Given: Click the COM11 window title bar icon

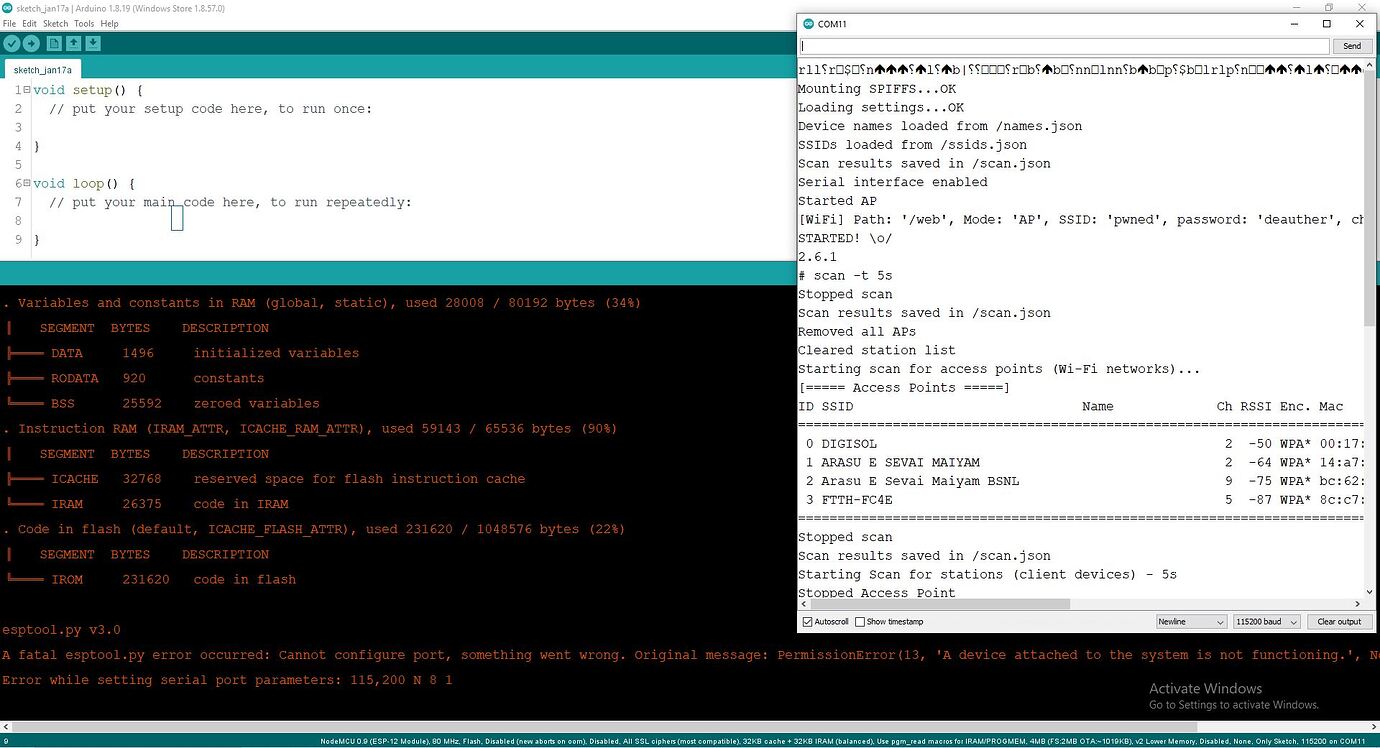Looking at the screenshot, I should pos(807,23).
